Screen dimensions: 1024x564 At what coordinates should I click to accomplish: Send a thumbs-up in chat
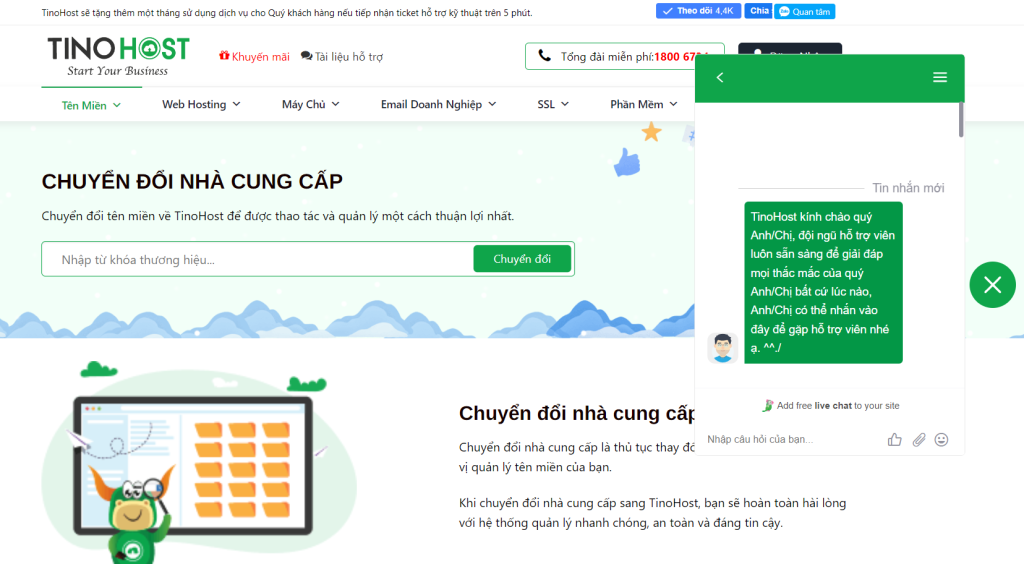(x=895, y=439)
